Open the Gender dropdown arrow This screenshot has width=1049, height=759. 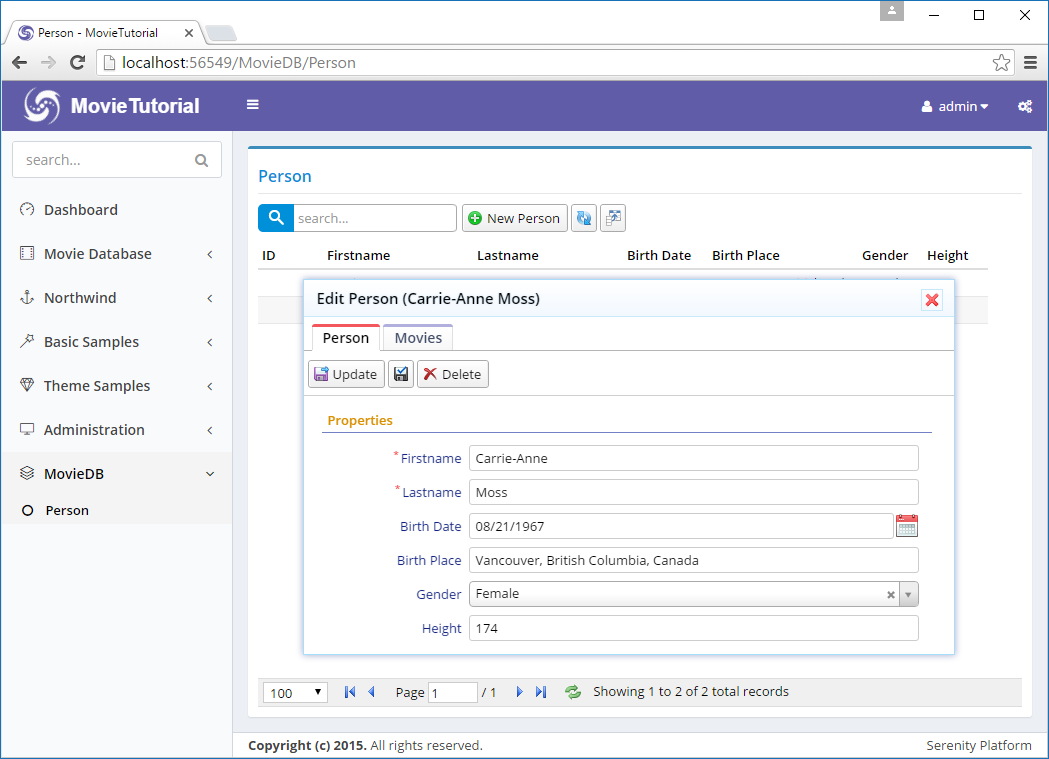point(908,595)
